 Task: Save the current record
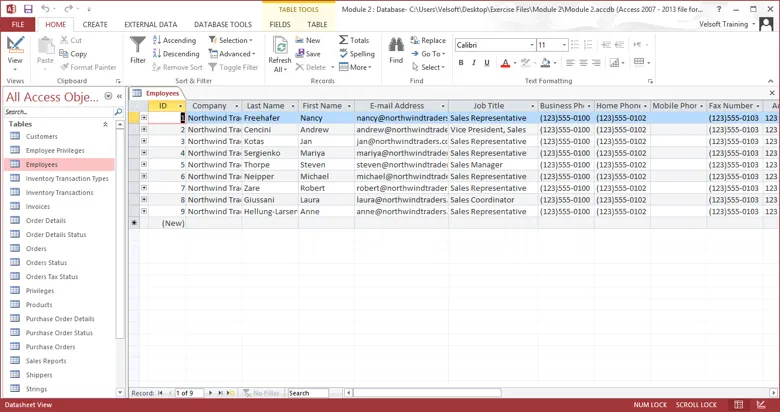(x=307, y=54)
